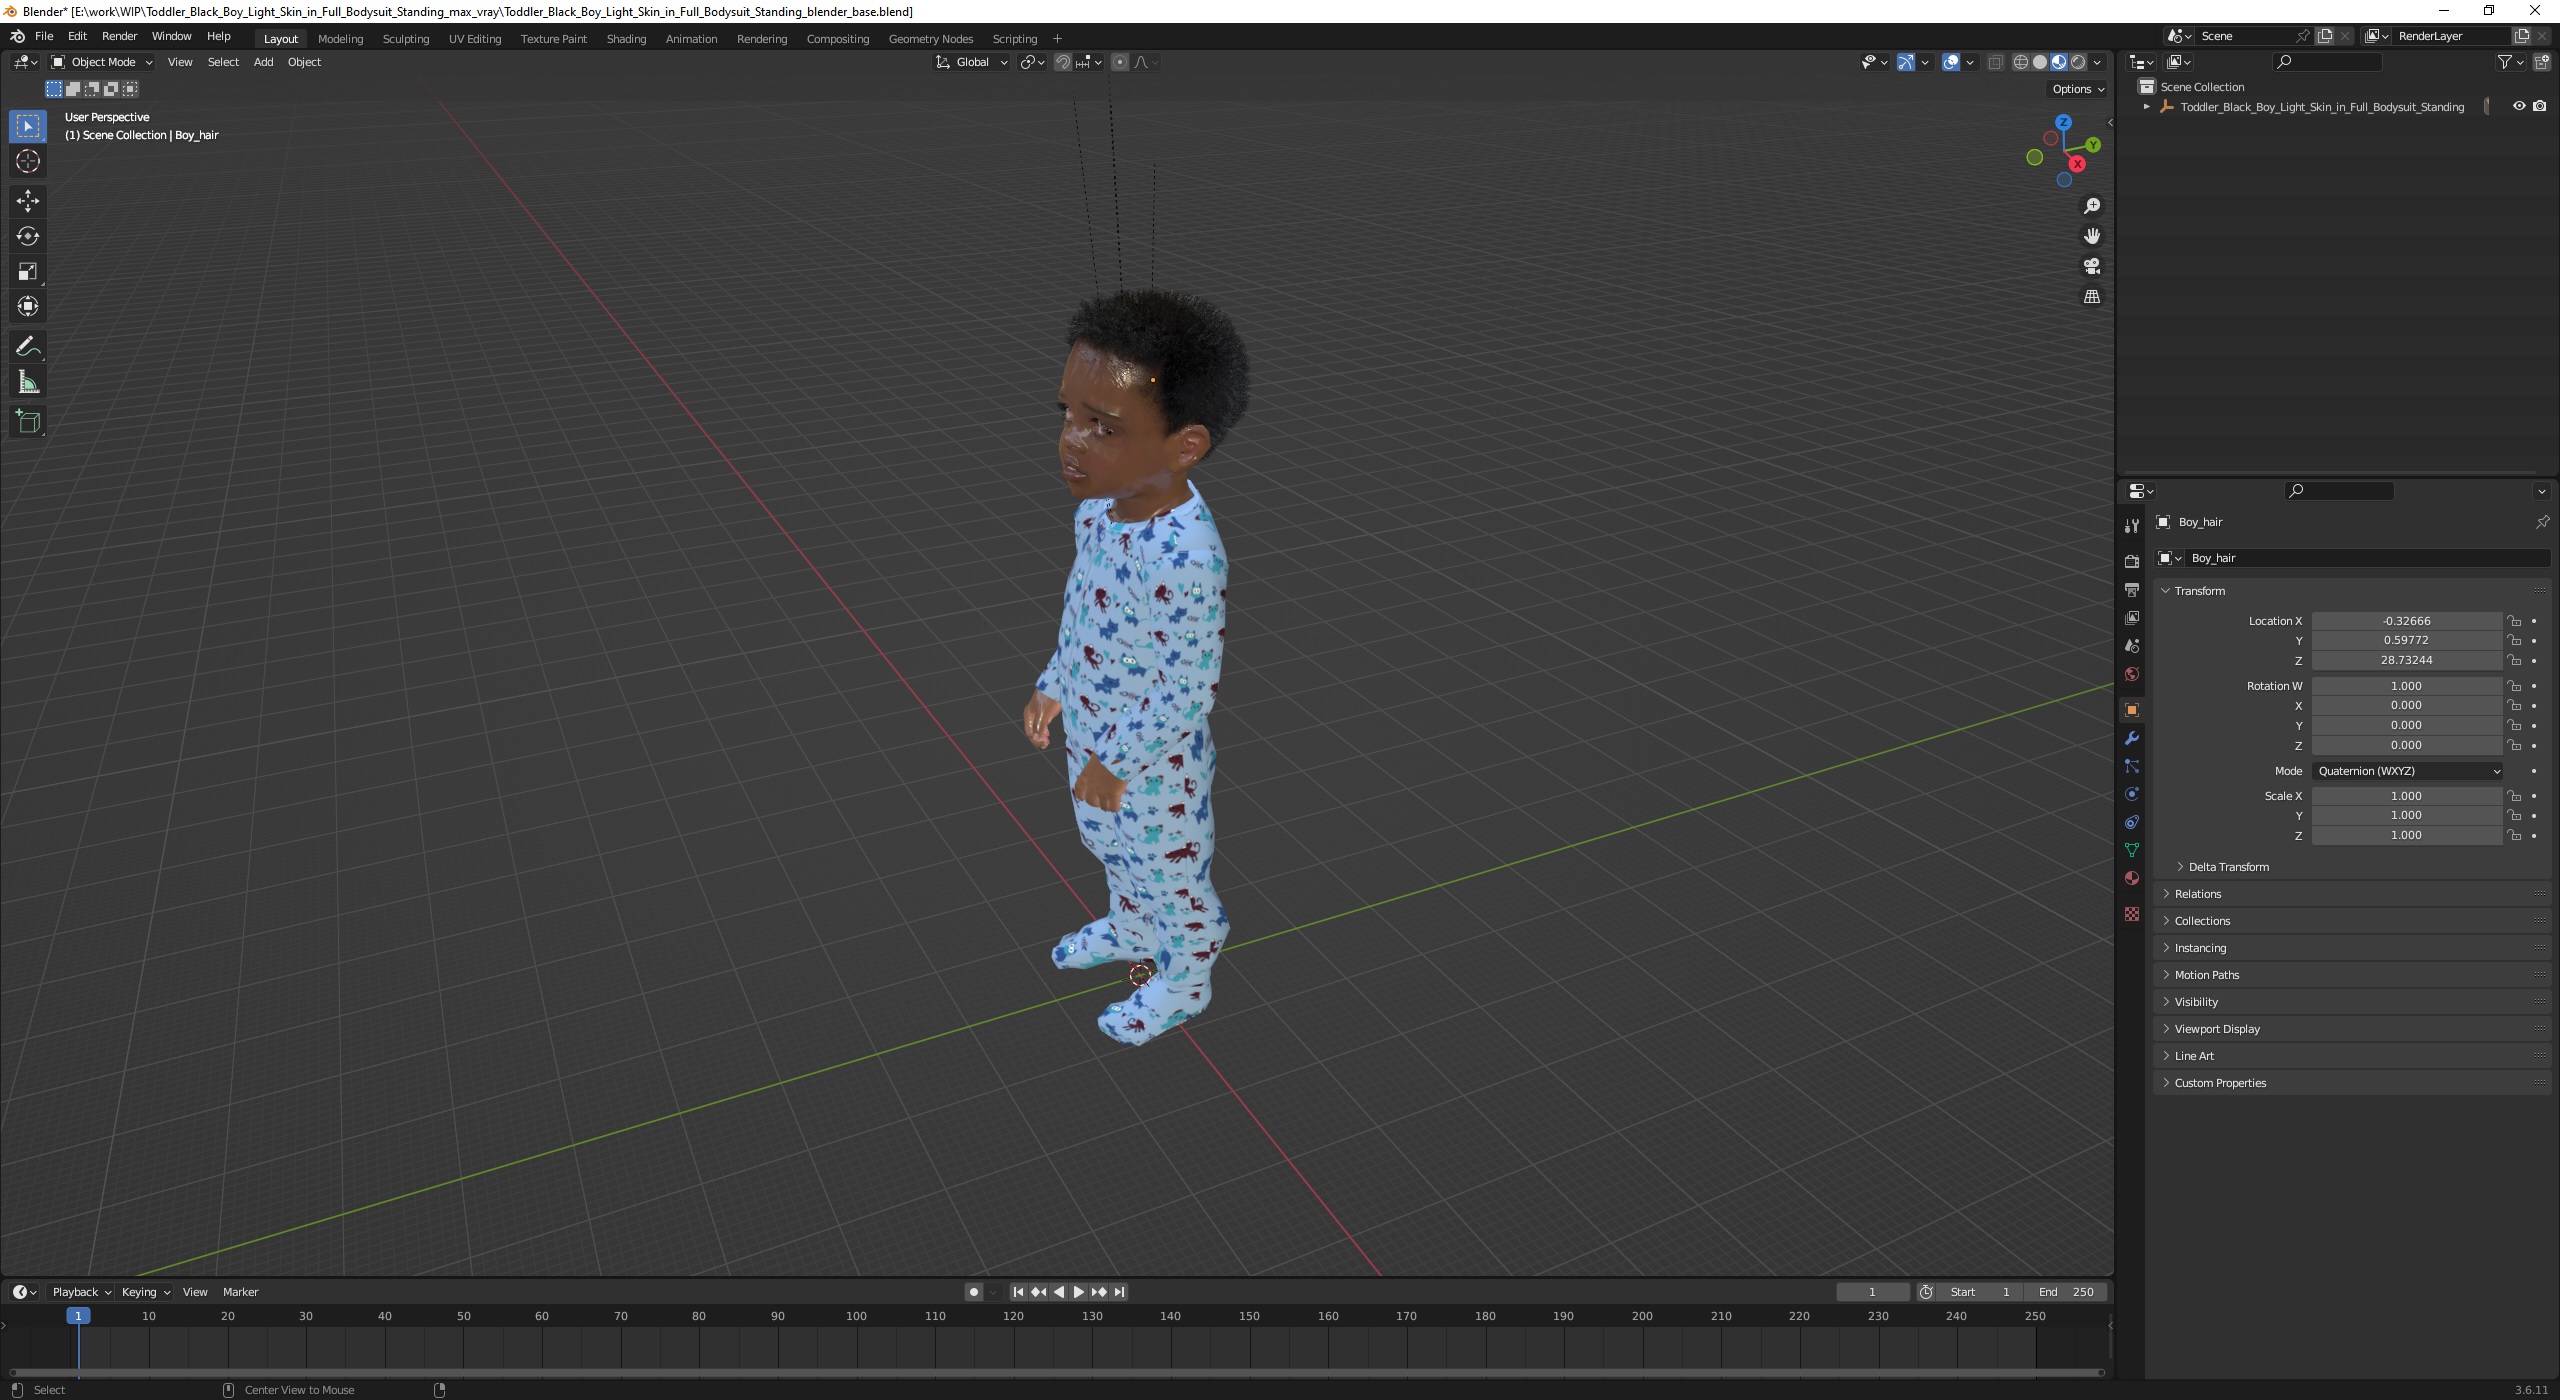Expand the Viewport Display panel

tap(2216, 1029)
